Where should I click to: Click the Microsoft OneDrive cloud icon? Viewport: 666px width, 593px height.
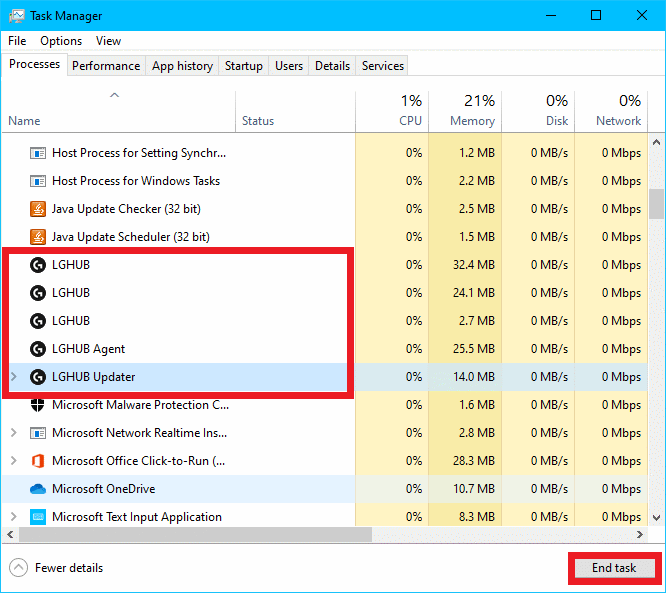click(38, 489)
